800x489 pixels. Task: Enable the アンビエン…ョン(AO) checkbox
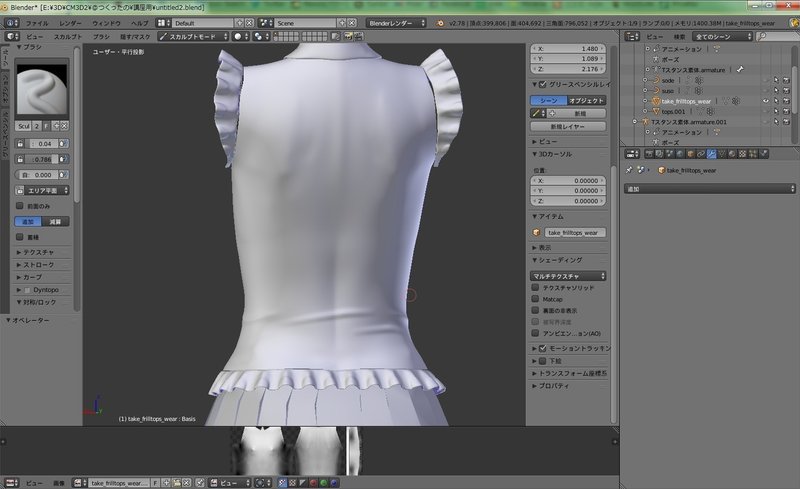tap(535, 333)
